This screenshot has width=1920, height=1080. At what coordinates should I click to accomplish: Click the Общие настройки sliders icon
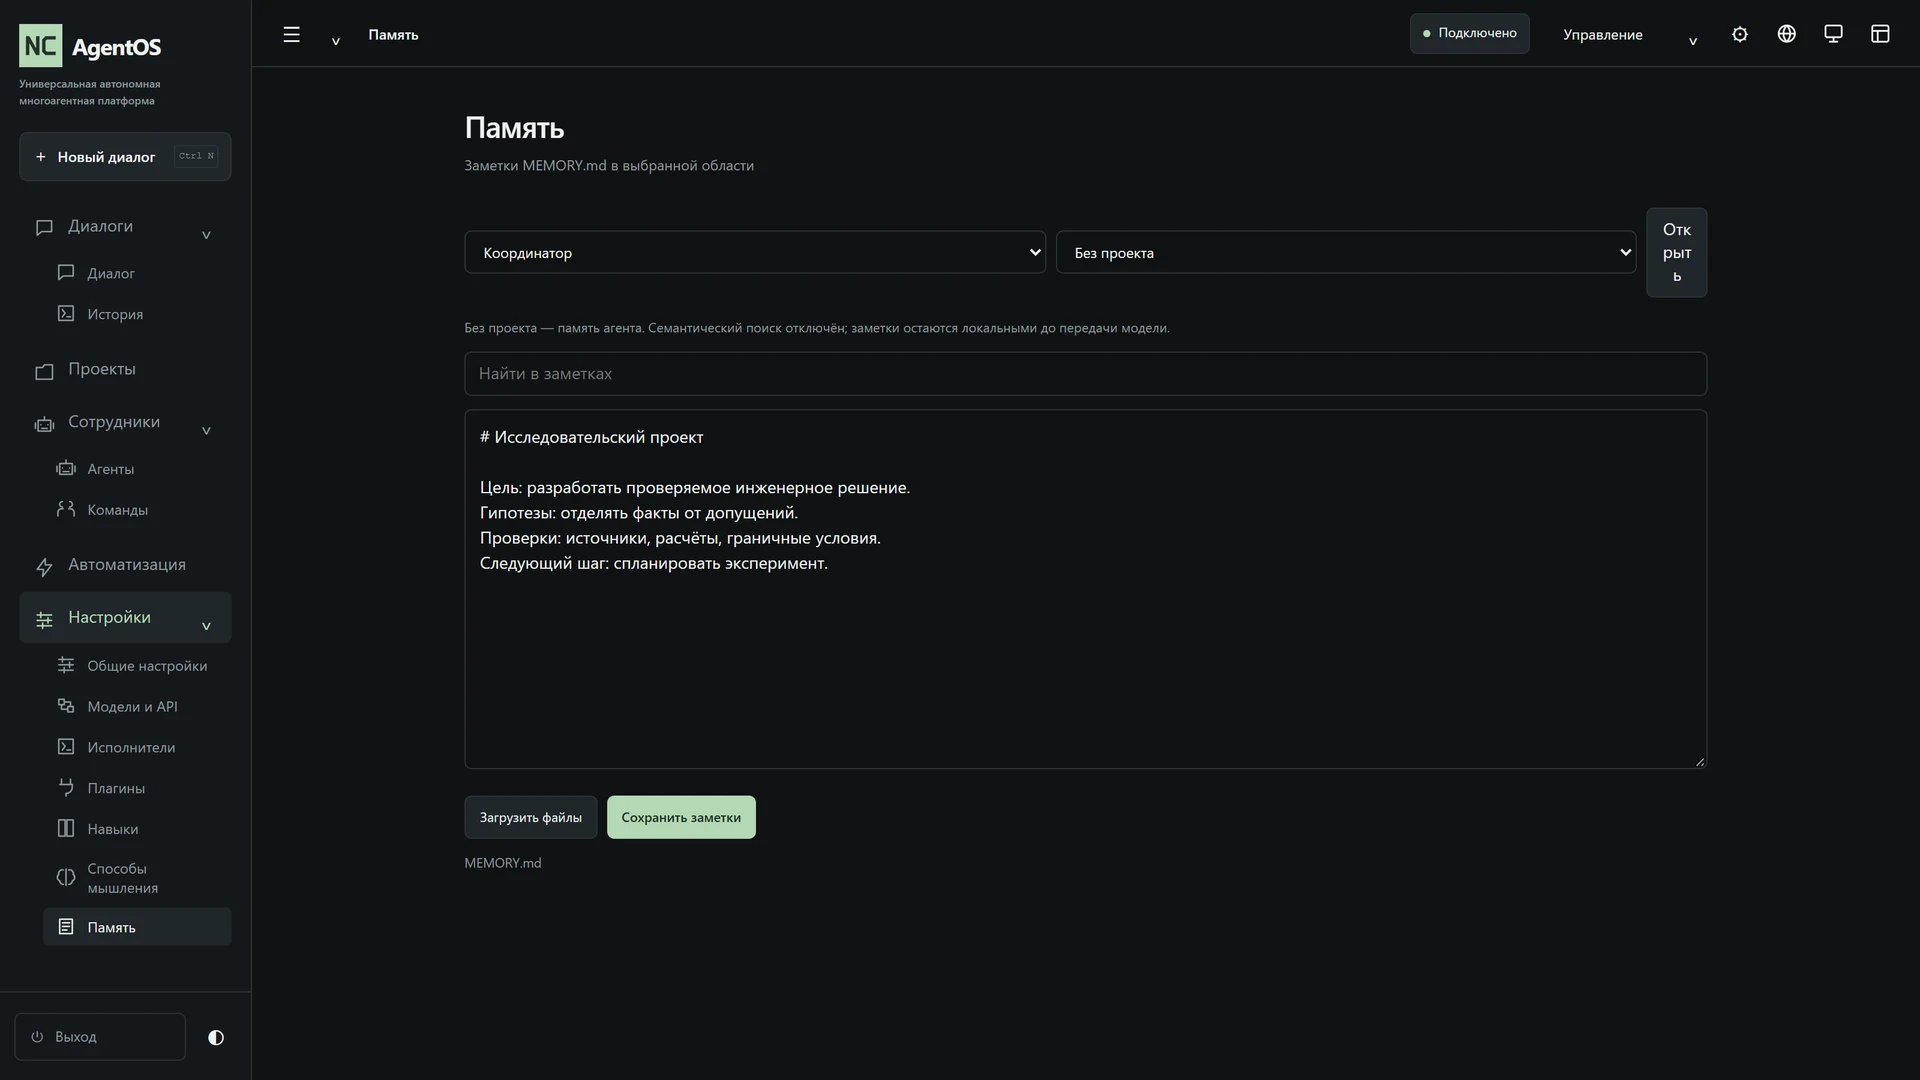coord(66,665)
